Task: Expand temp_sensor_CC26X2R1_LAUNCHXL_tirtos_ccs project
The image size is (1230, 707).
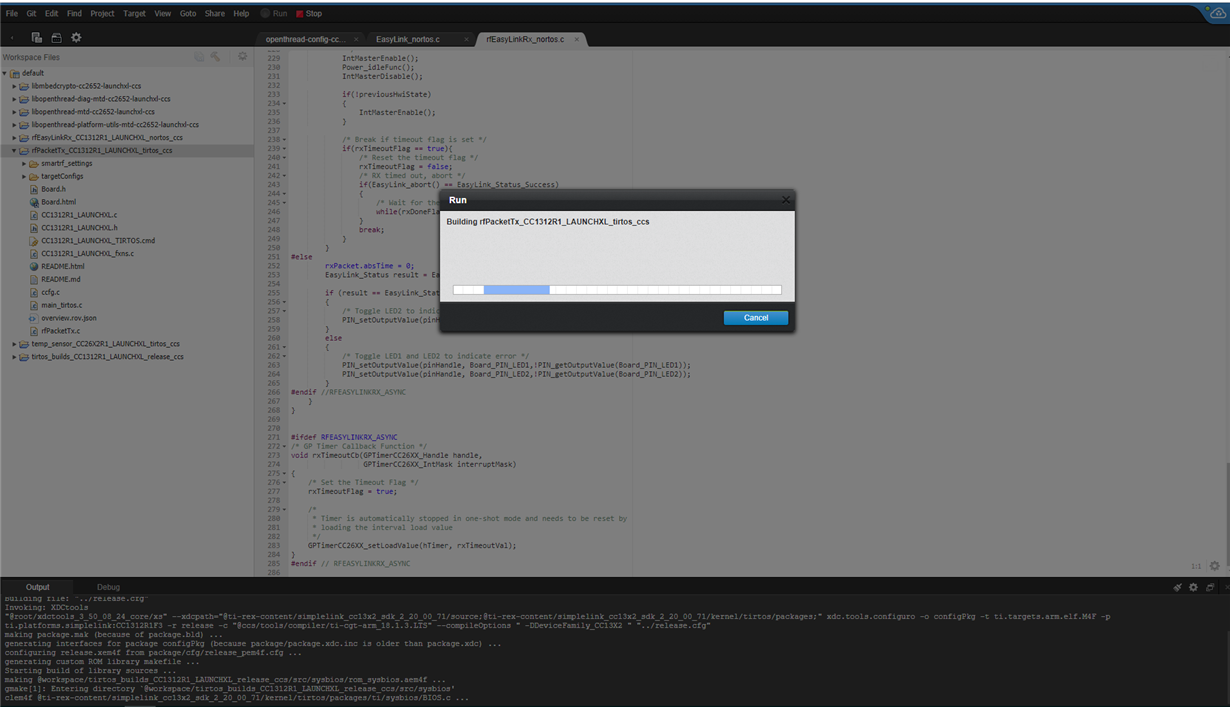Action: pos(14,344)
